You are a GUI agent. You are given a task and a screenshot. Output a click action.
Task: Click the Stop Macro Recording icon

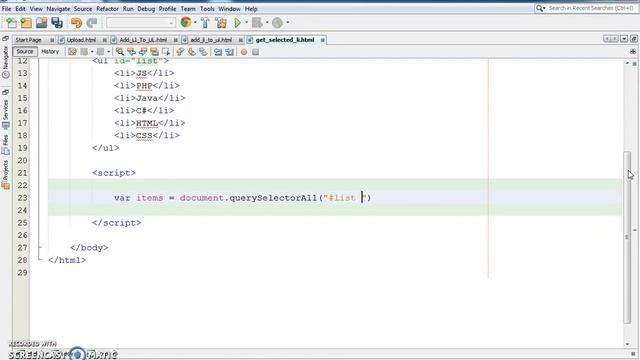coord(255,52)
